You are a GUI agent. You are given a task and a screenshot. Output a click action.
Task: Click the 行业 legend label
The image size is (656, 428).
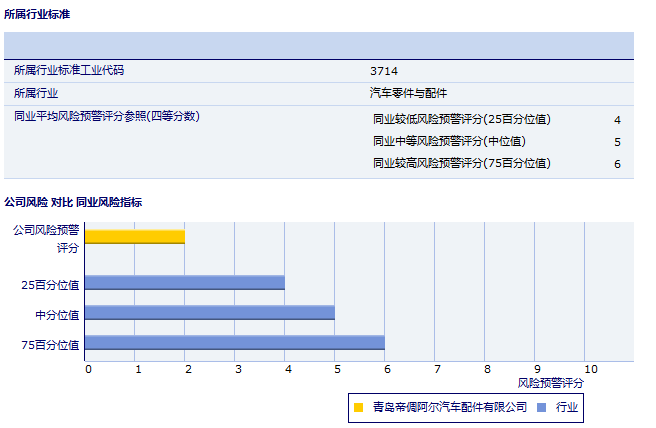tap(567, 407)
